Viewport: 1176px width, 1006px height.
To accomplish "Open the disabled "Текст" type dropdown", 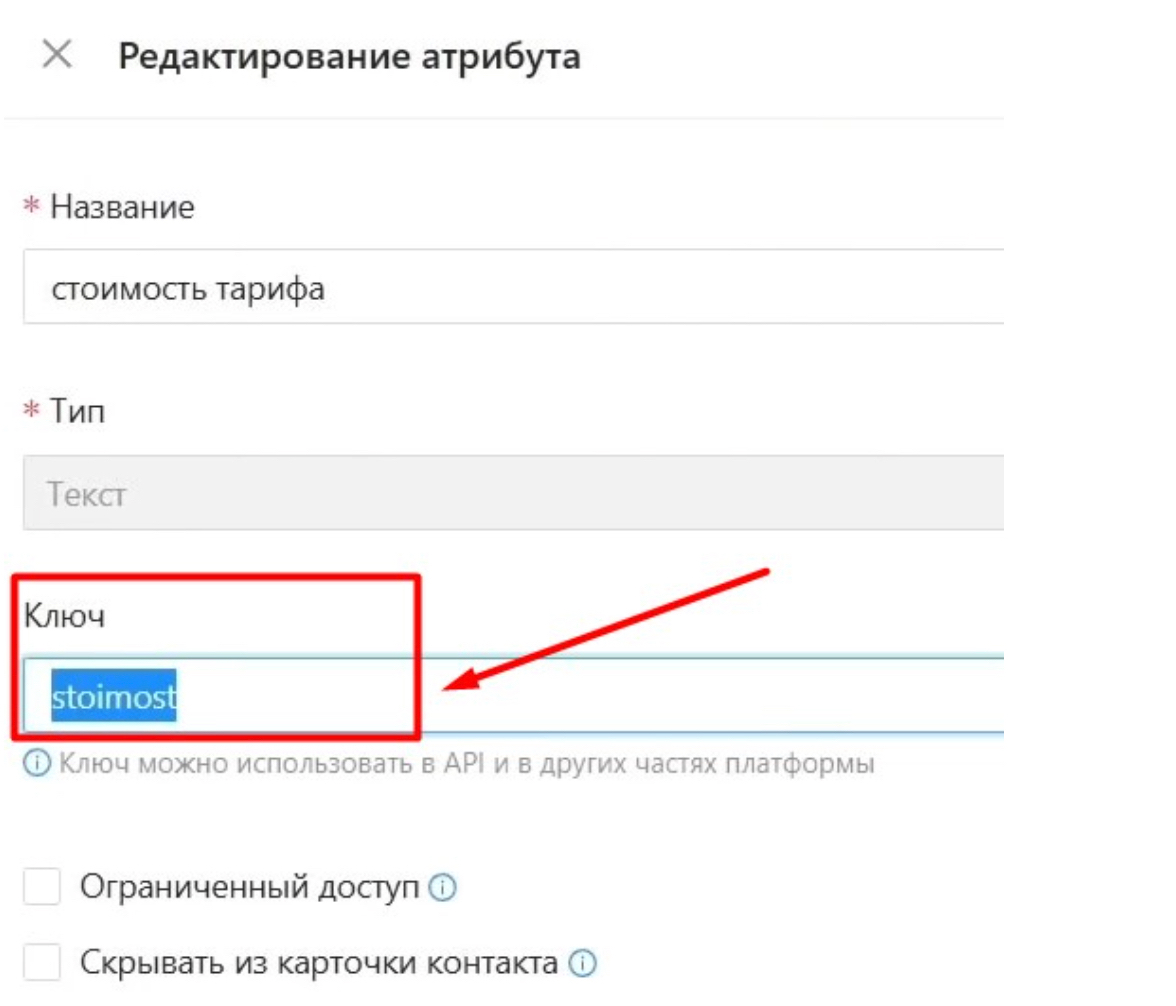I will point(500,494).
